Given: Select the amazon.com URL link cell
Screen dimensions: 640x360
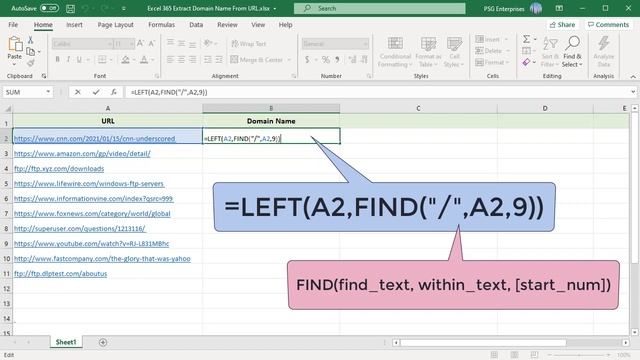Looking at the screenshot, I should point(107,153).
